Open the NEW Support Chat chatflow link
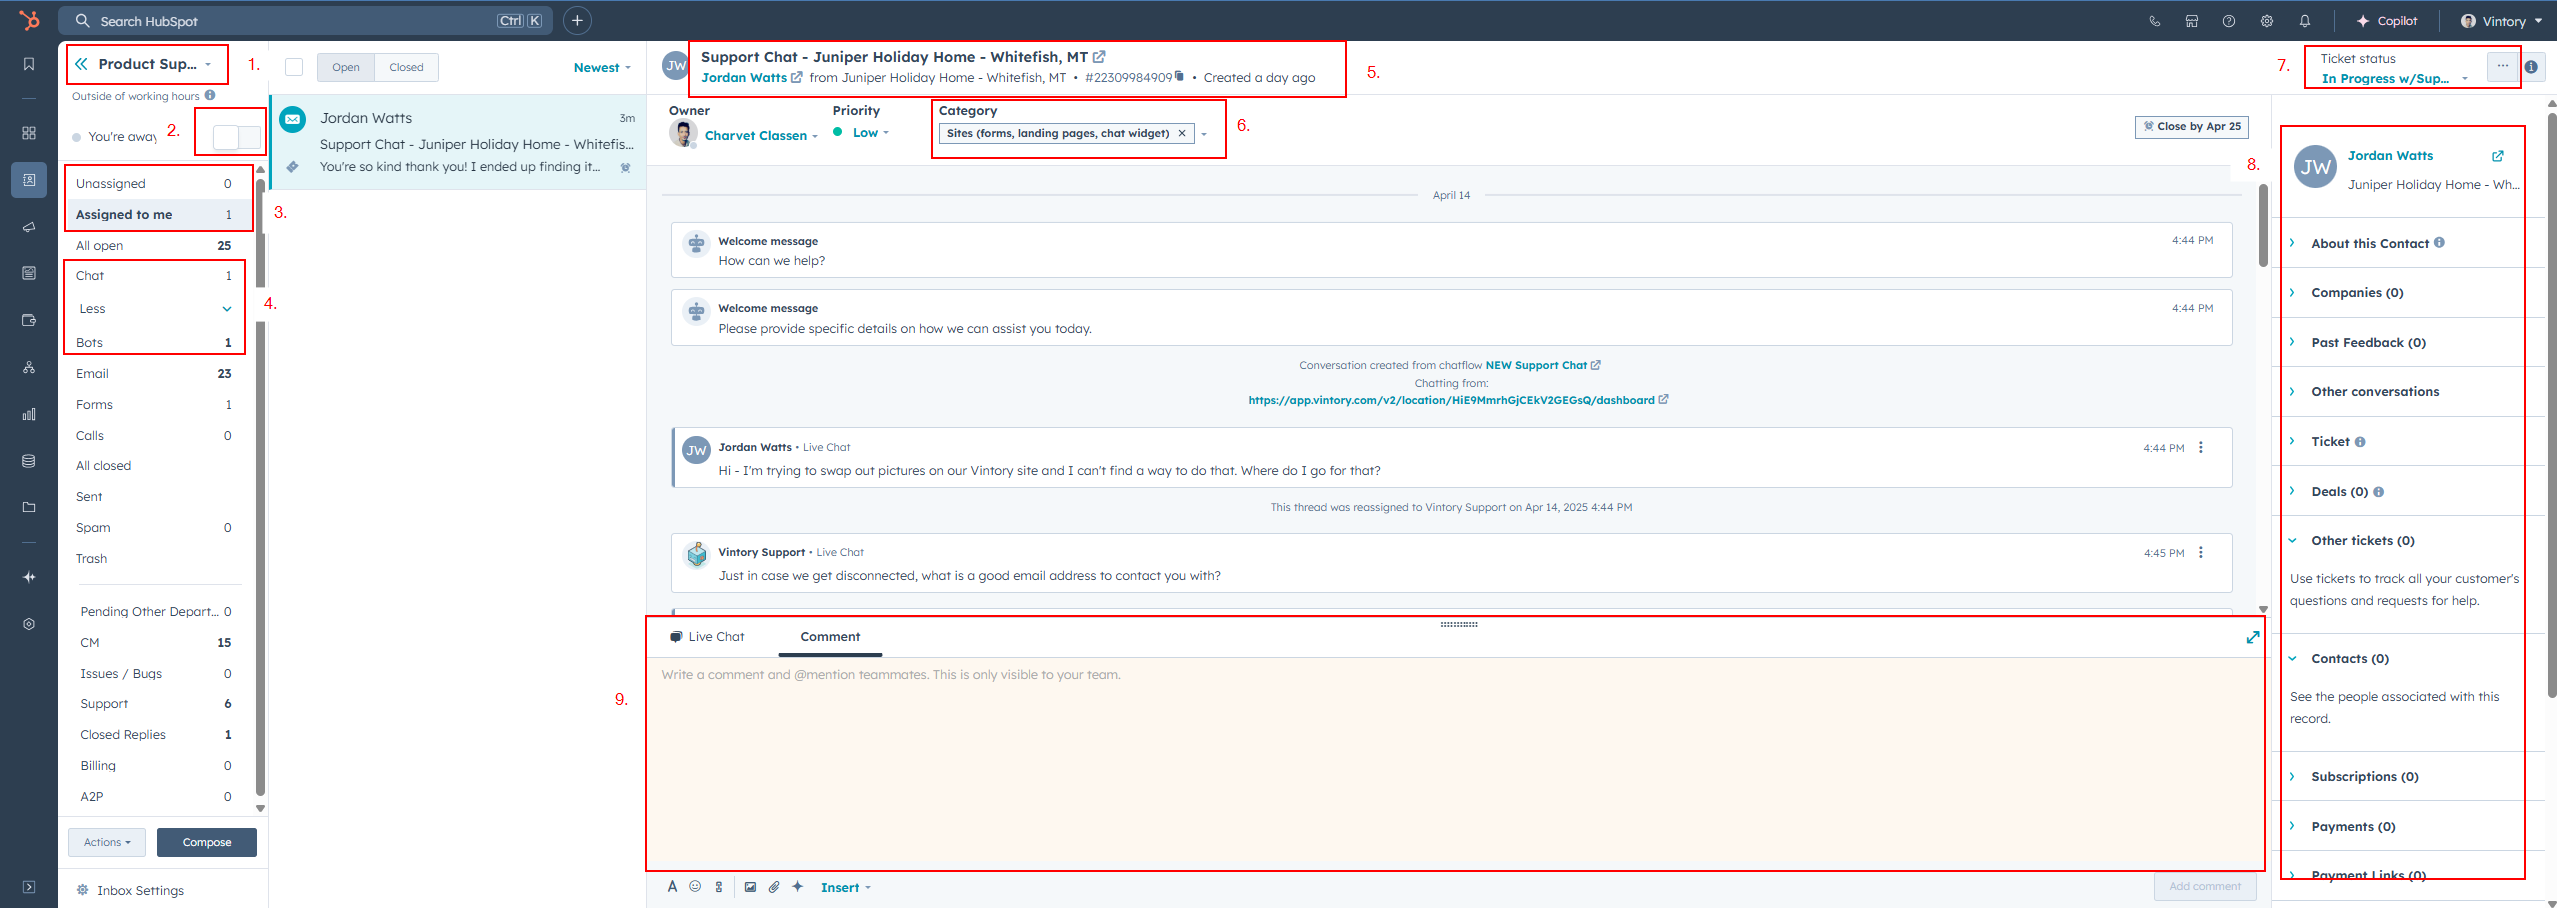Screen dimensions: 2557x908 coord(1536,365)
